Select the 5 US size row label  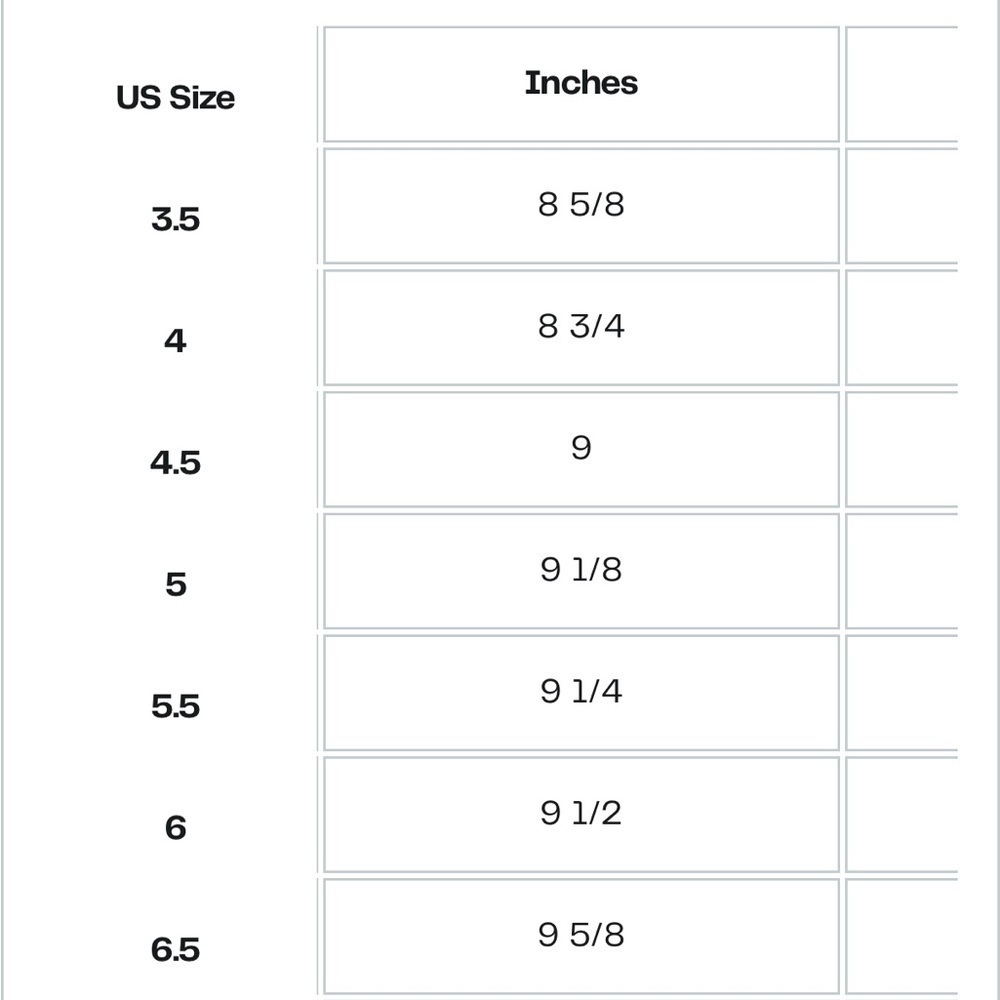point(175,584)
